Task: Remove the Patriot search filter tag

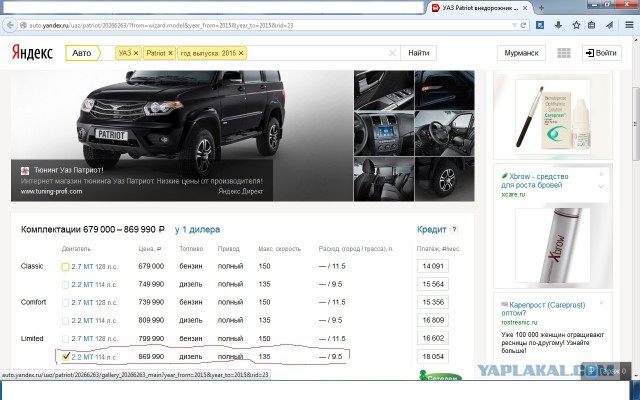Action: click(170, 52)
